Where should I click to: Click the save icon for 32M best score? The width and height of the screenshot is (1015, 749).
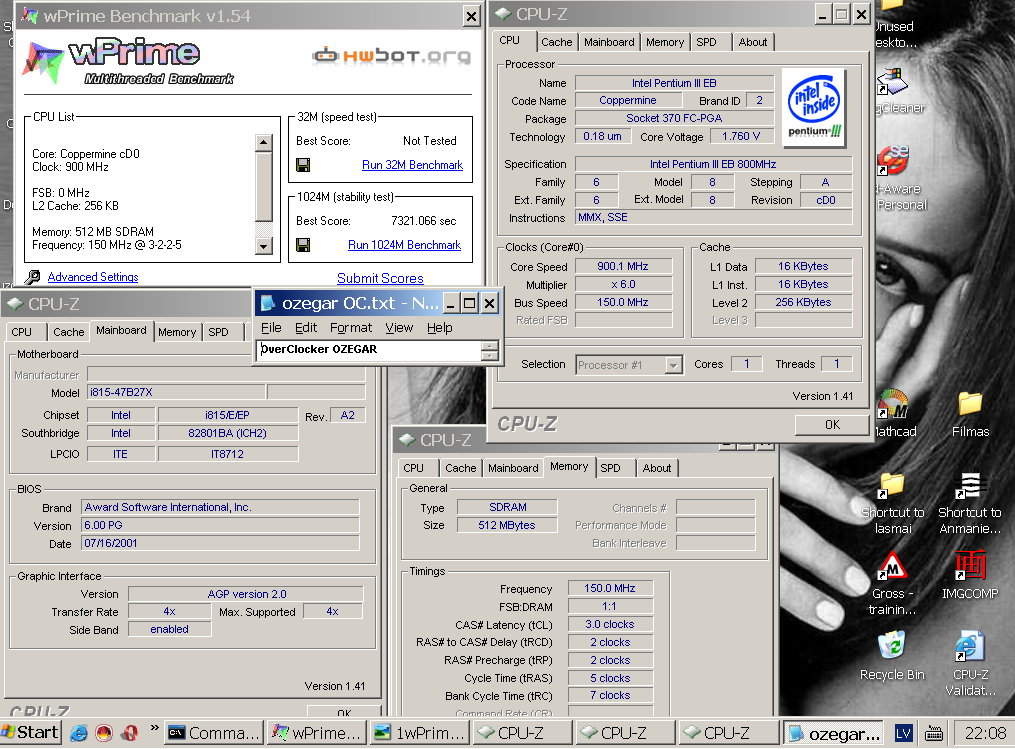click(302, 165)
